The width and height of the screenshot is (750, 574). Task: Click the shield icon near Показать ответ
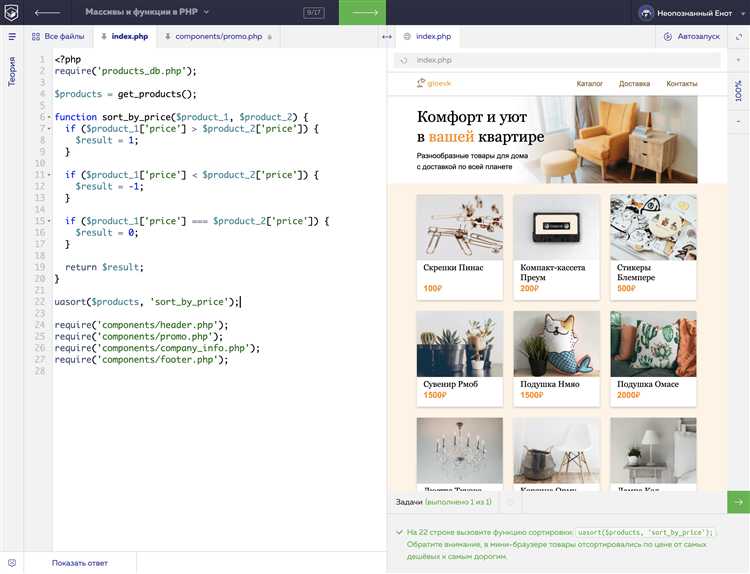point(12,563)
